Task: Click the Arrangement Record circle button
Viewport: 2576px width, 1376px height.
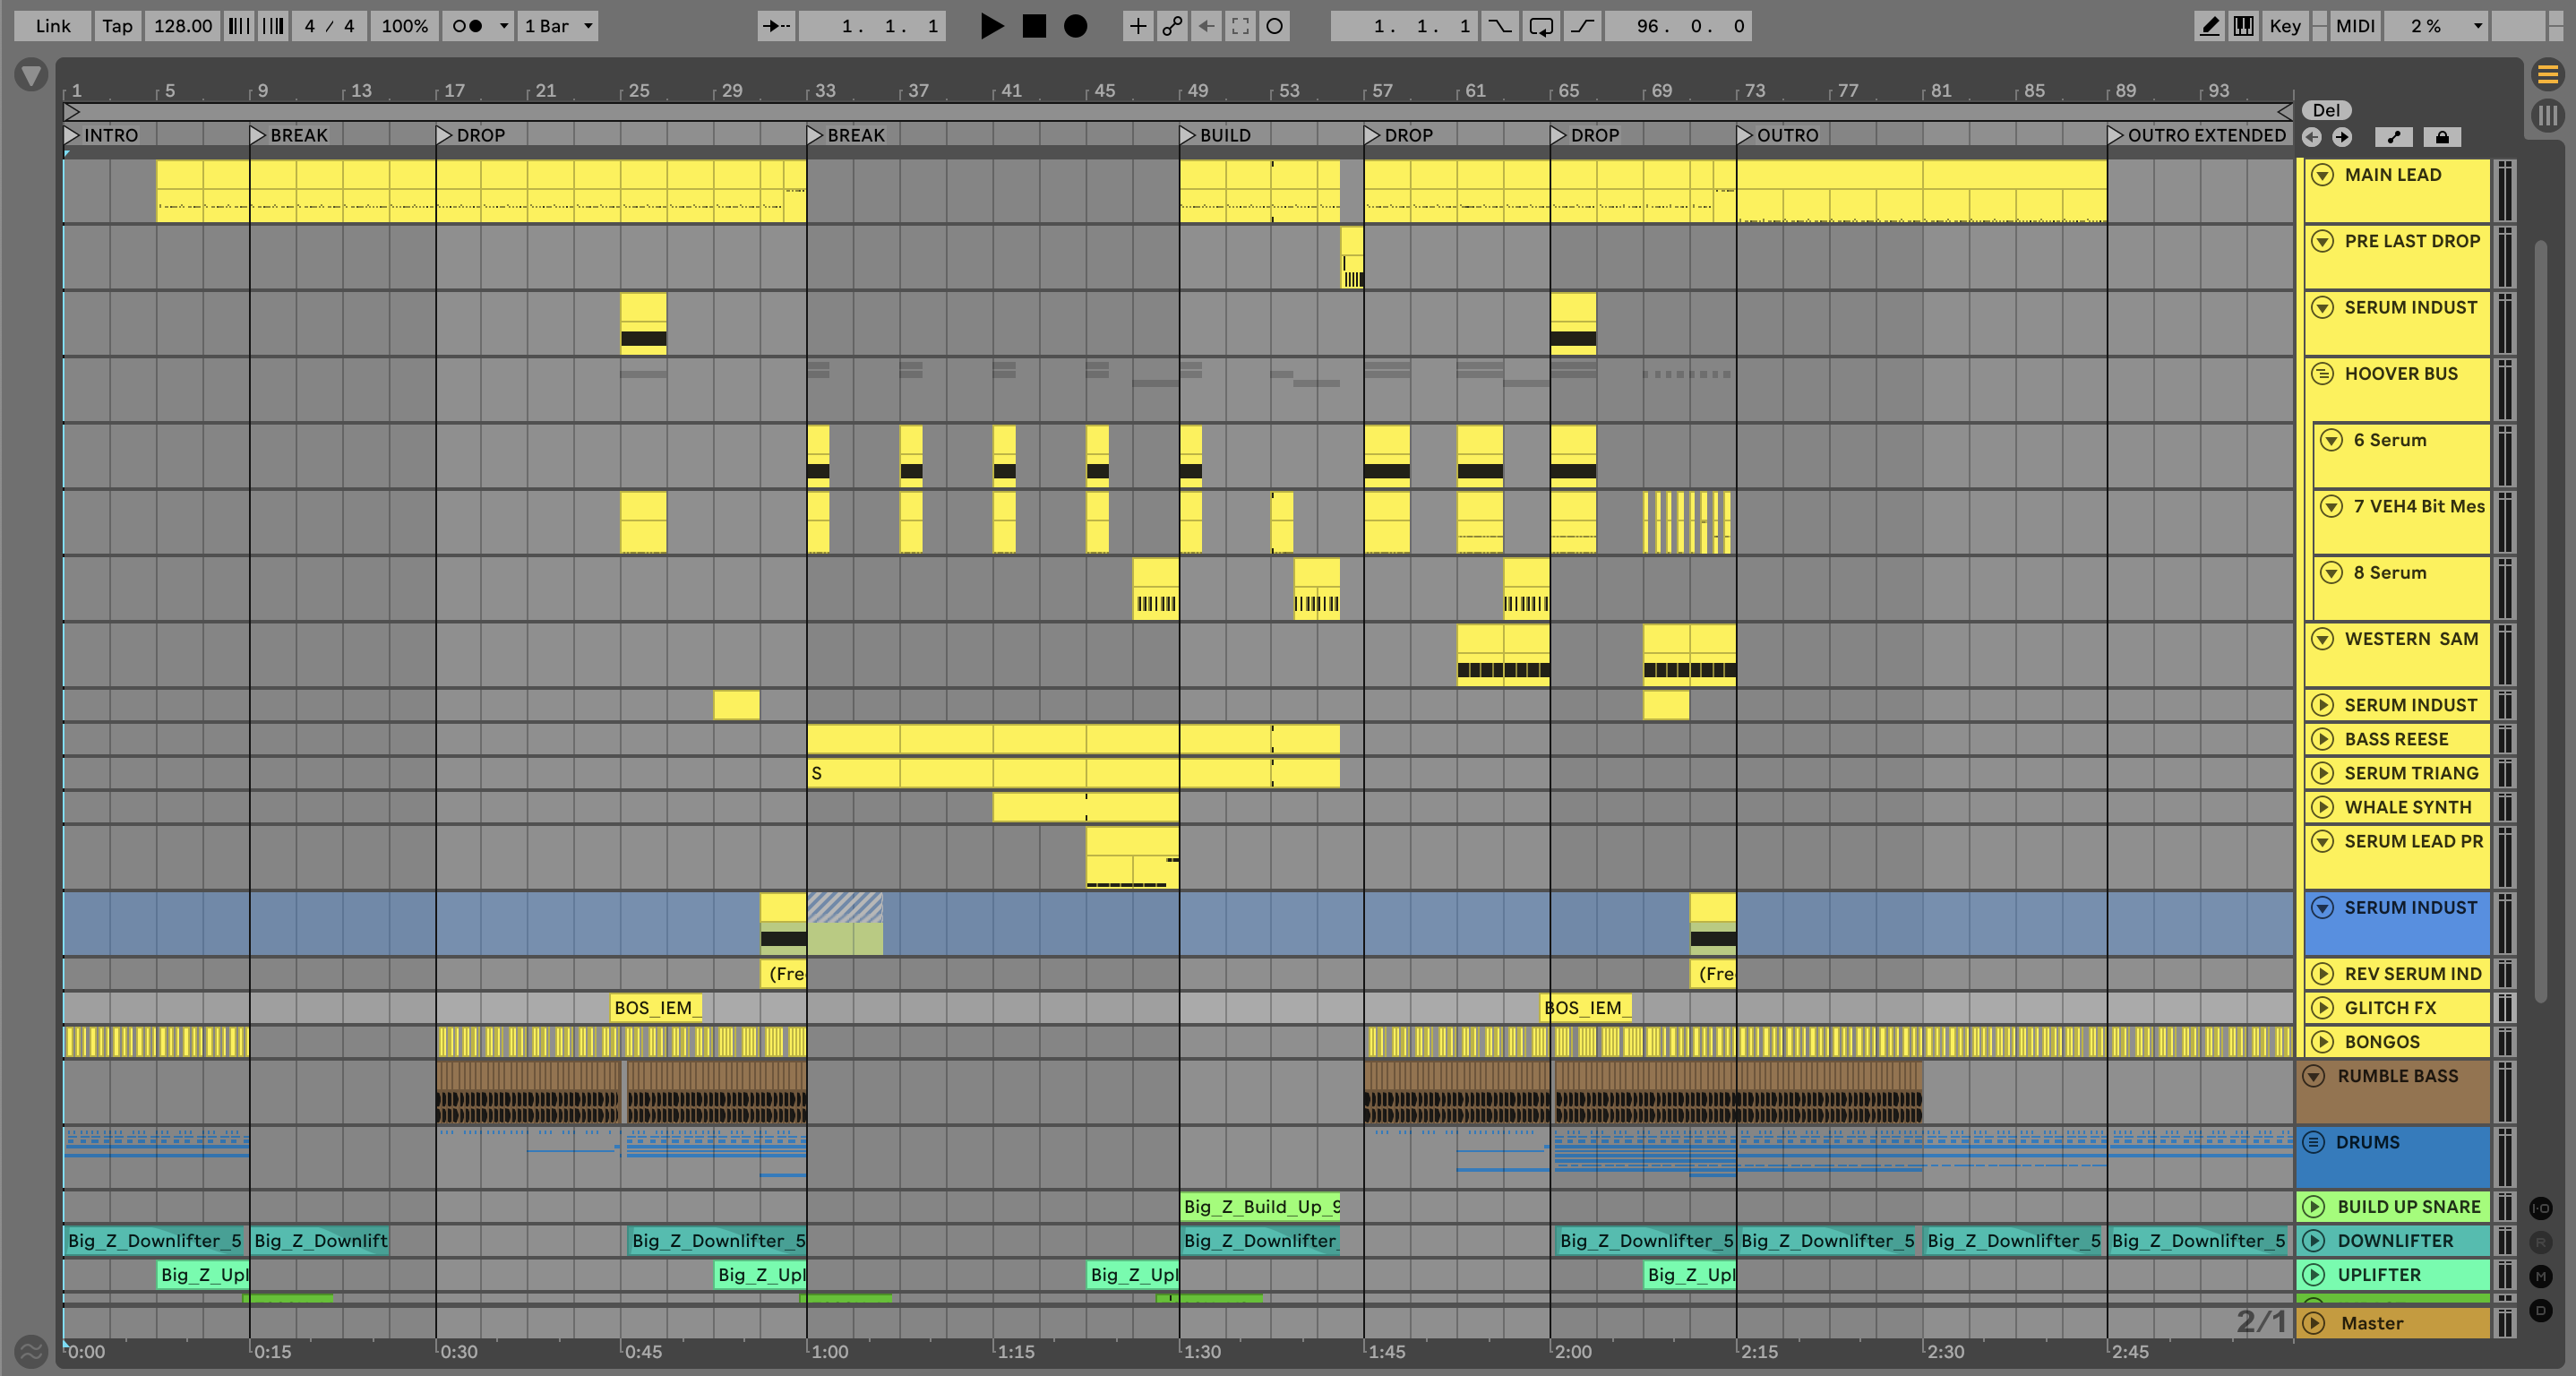Action: point(1075,26)
